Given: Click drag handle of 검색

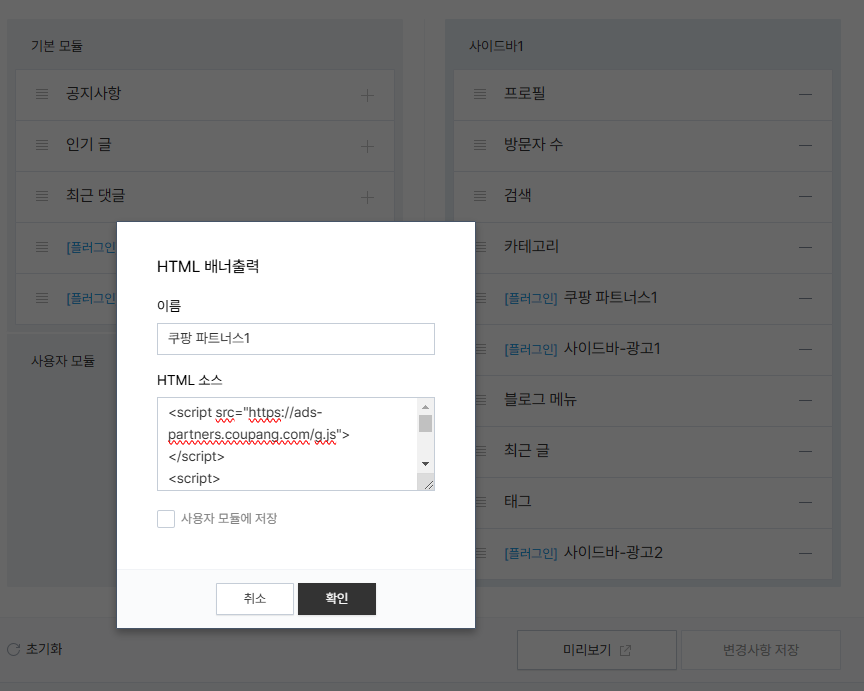Looking at the screenshot, I should [x=480, y=196].
